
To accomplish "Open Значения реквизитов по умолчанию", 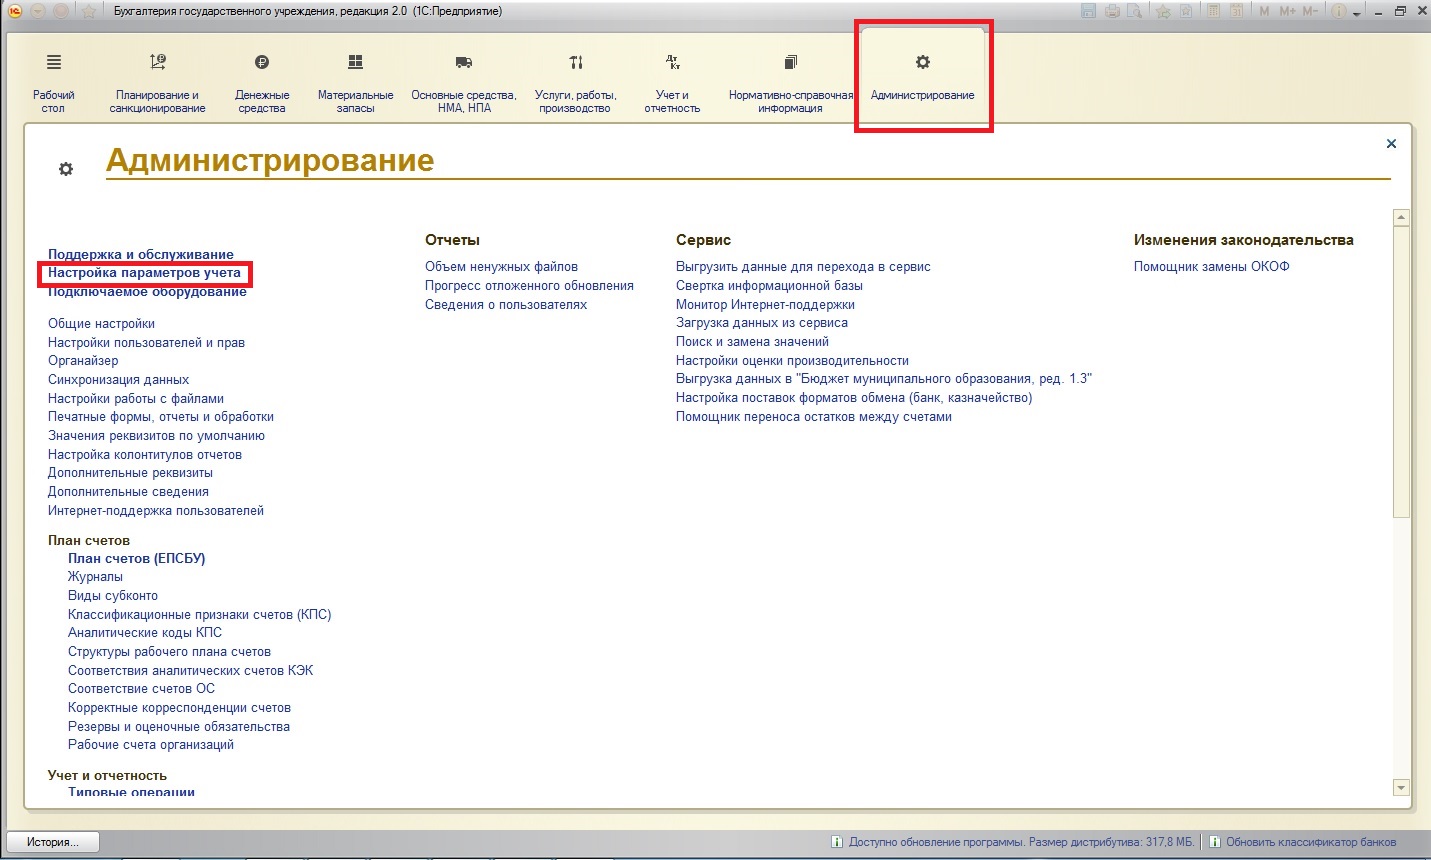I will coord(156,435).
